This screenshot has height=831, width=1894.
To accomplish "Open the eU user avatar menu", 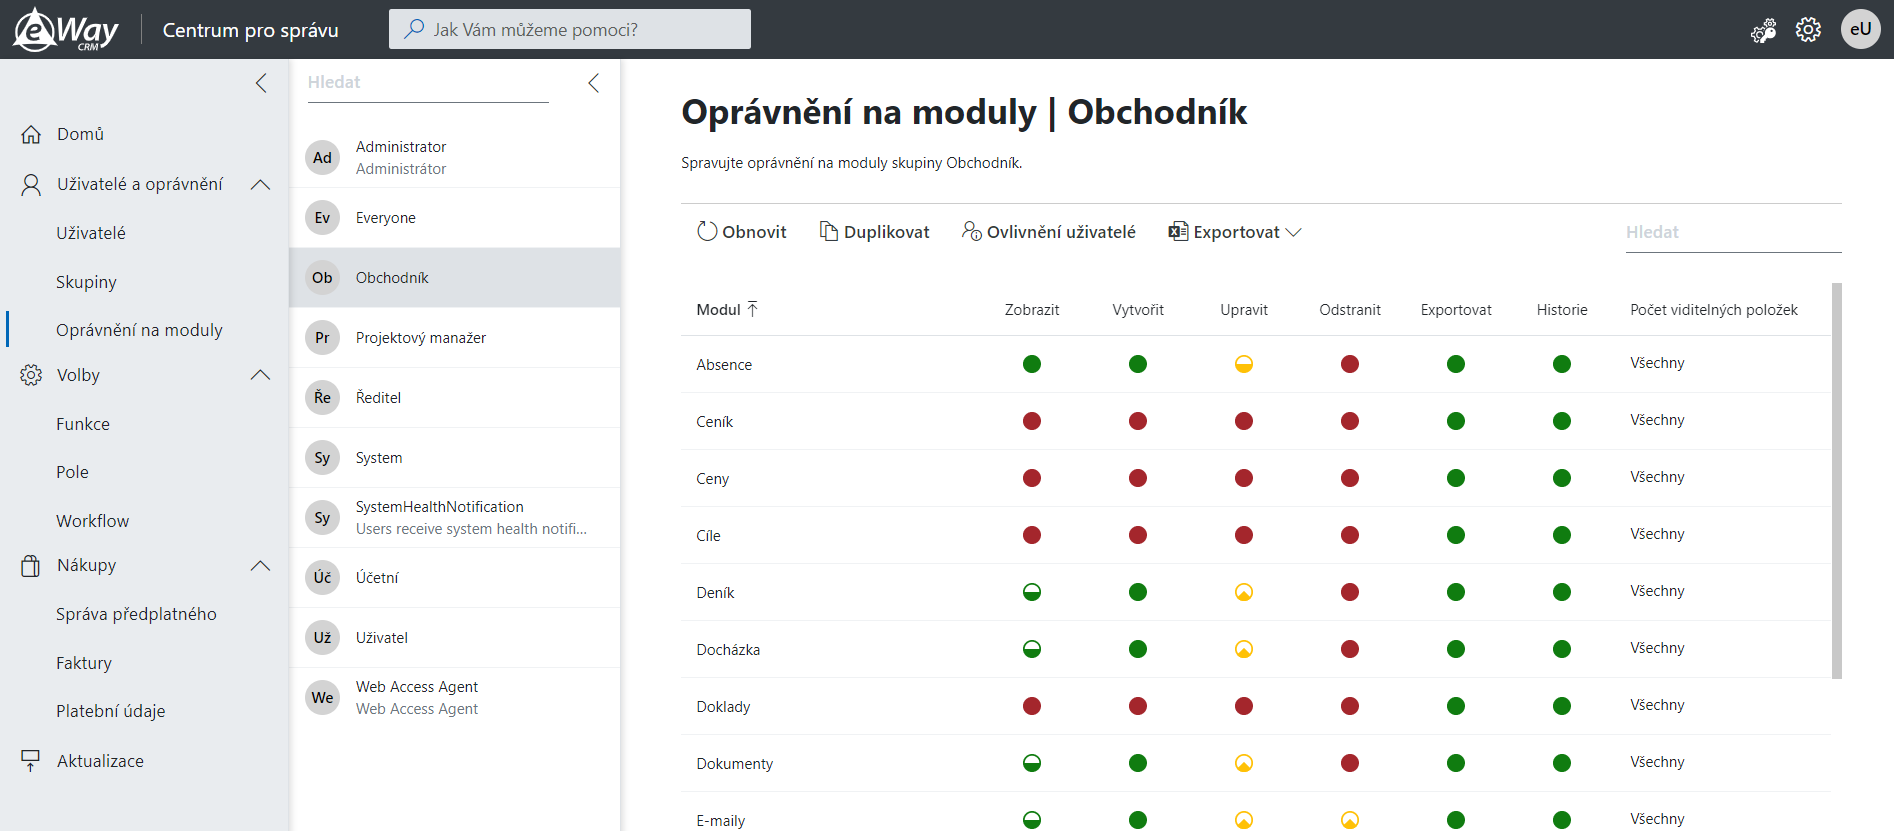I will pos(1861,29).
